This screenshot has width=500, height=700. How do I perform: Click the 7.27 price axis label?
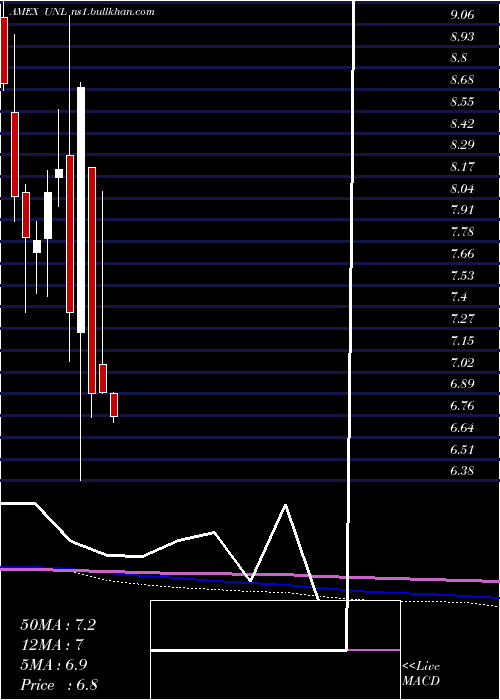click(x=462, y=319)
